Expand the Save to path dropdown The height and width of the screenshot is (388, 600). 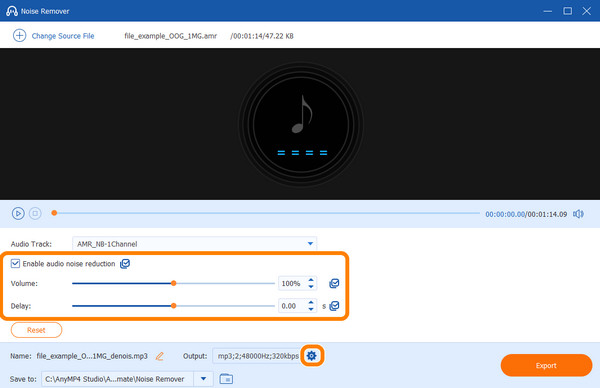point(204,379)
